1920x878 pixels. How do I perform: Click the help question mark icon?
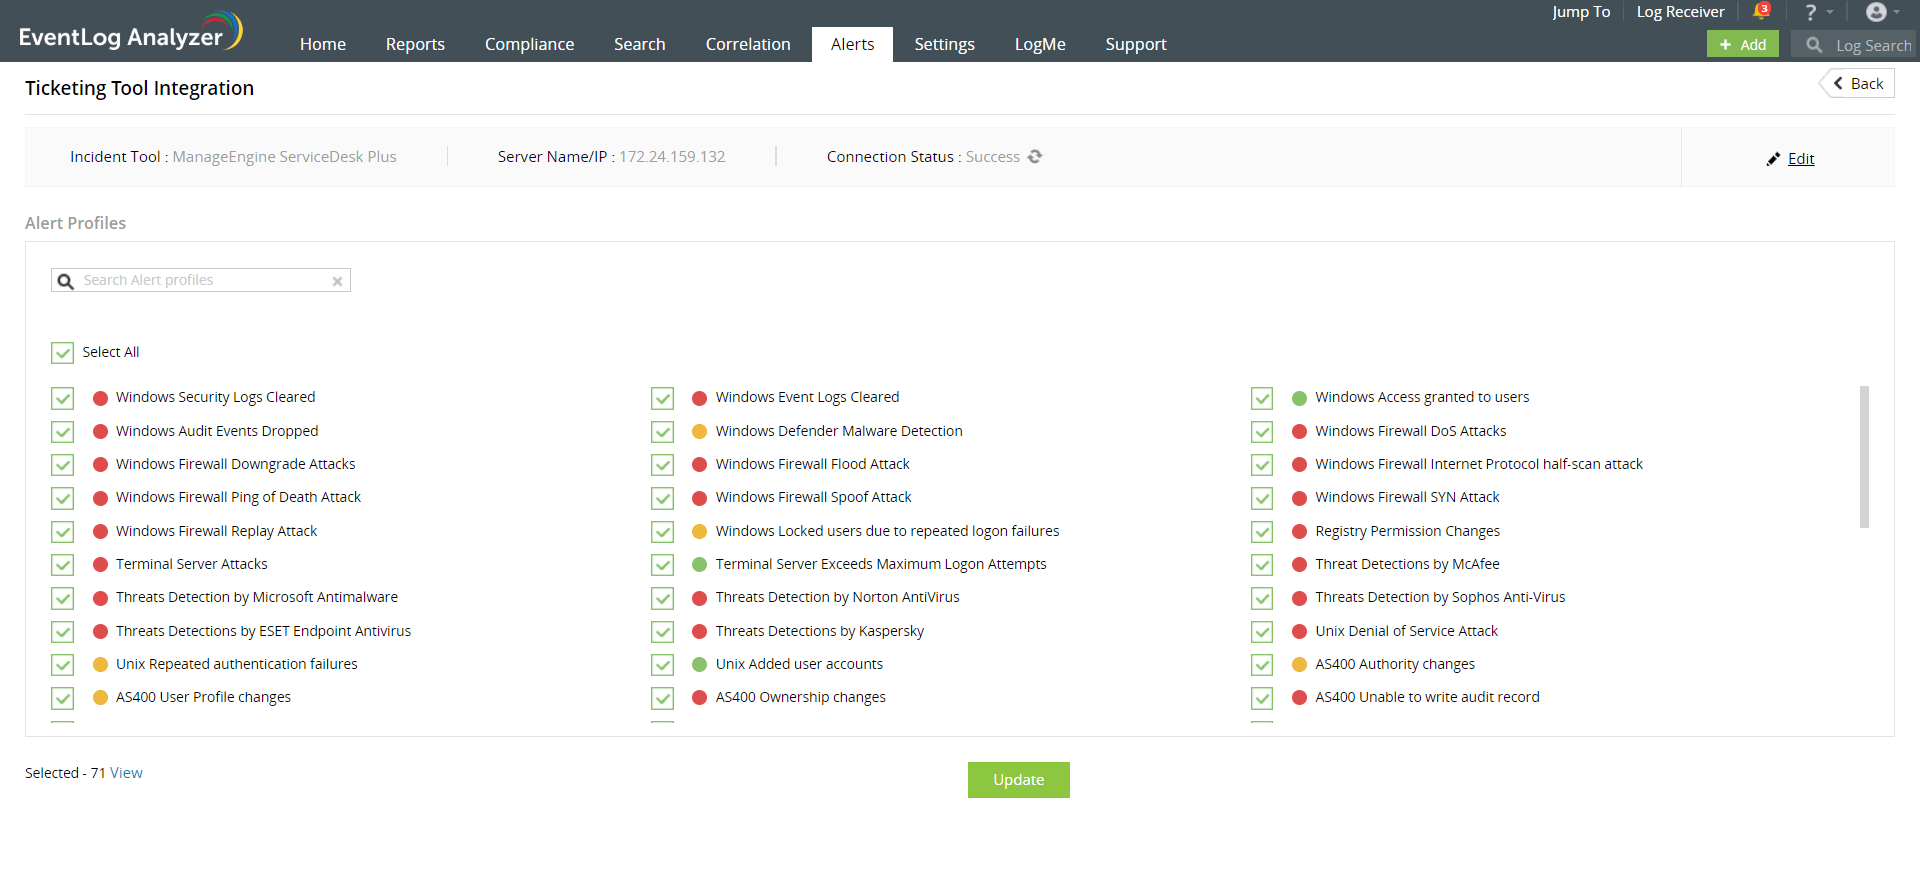coord(1810,12)
